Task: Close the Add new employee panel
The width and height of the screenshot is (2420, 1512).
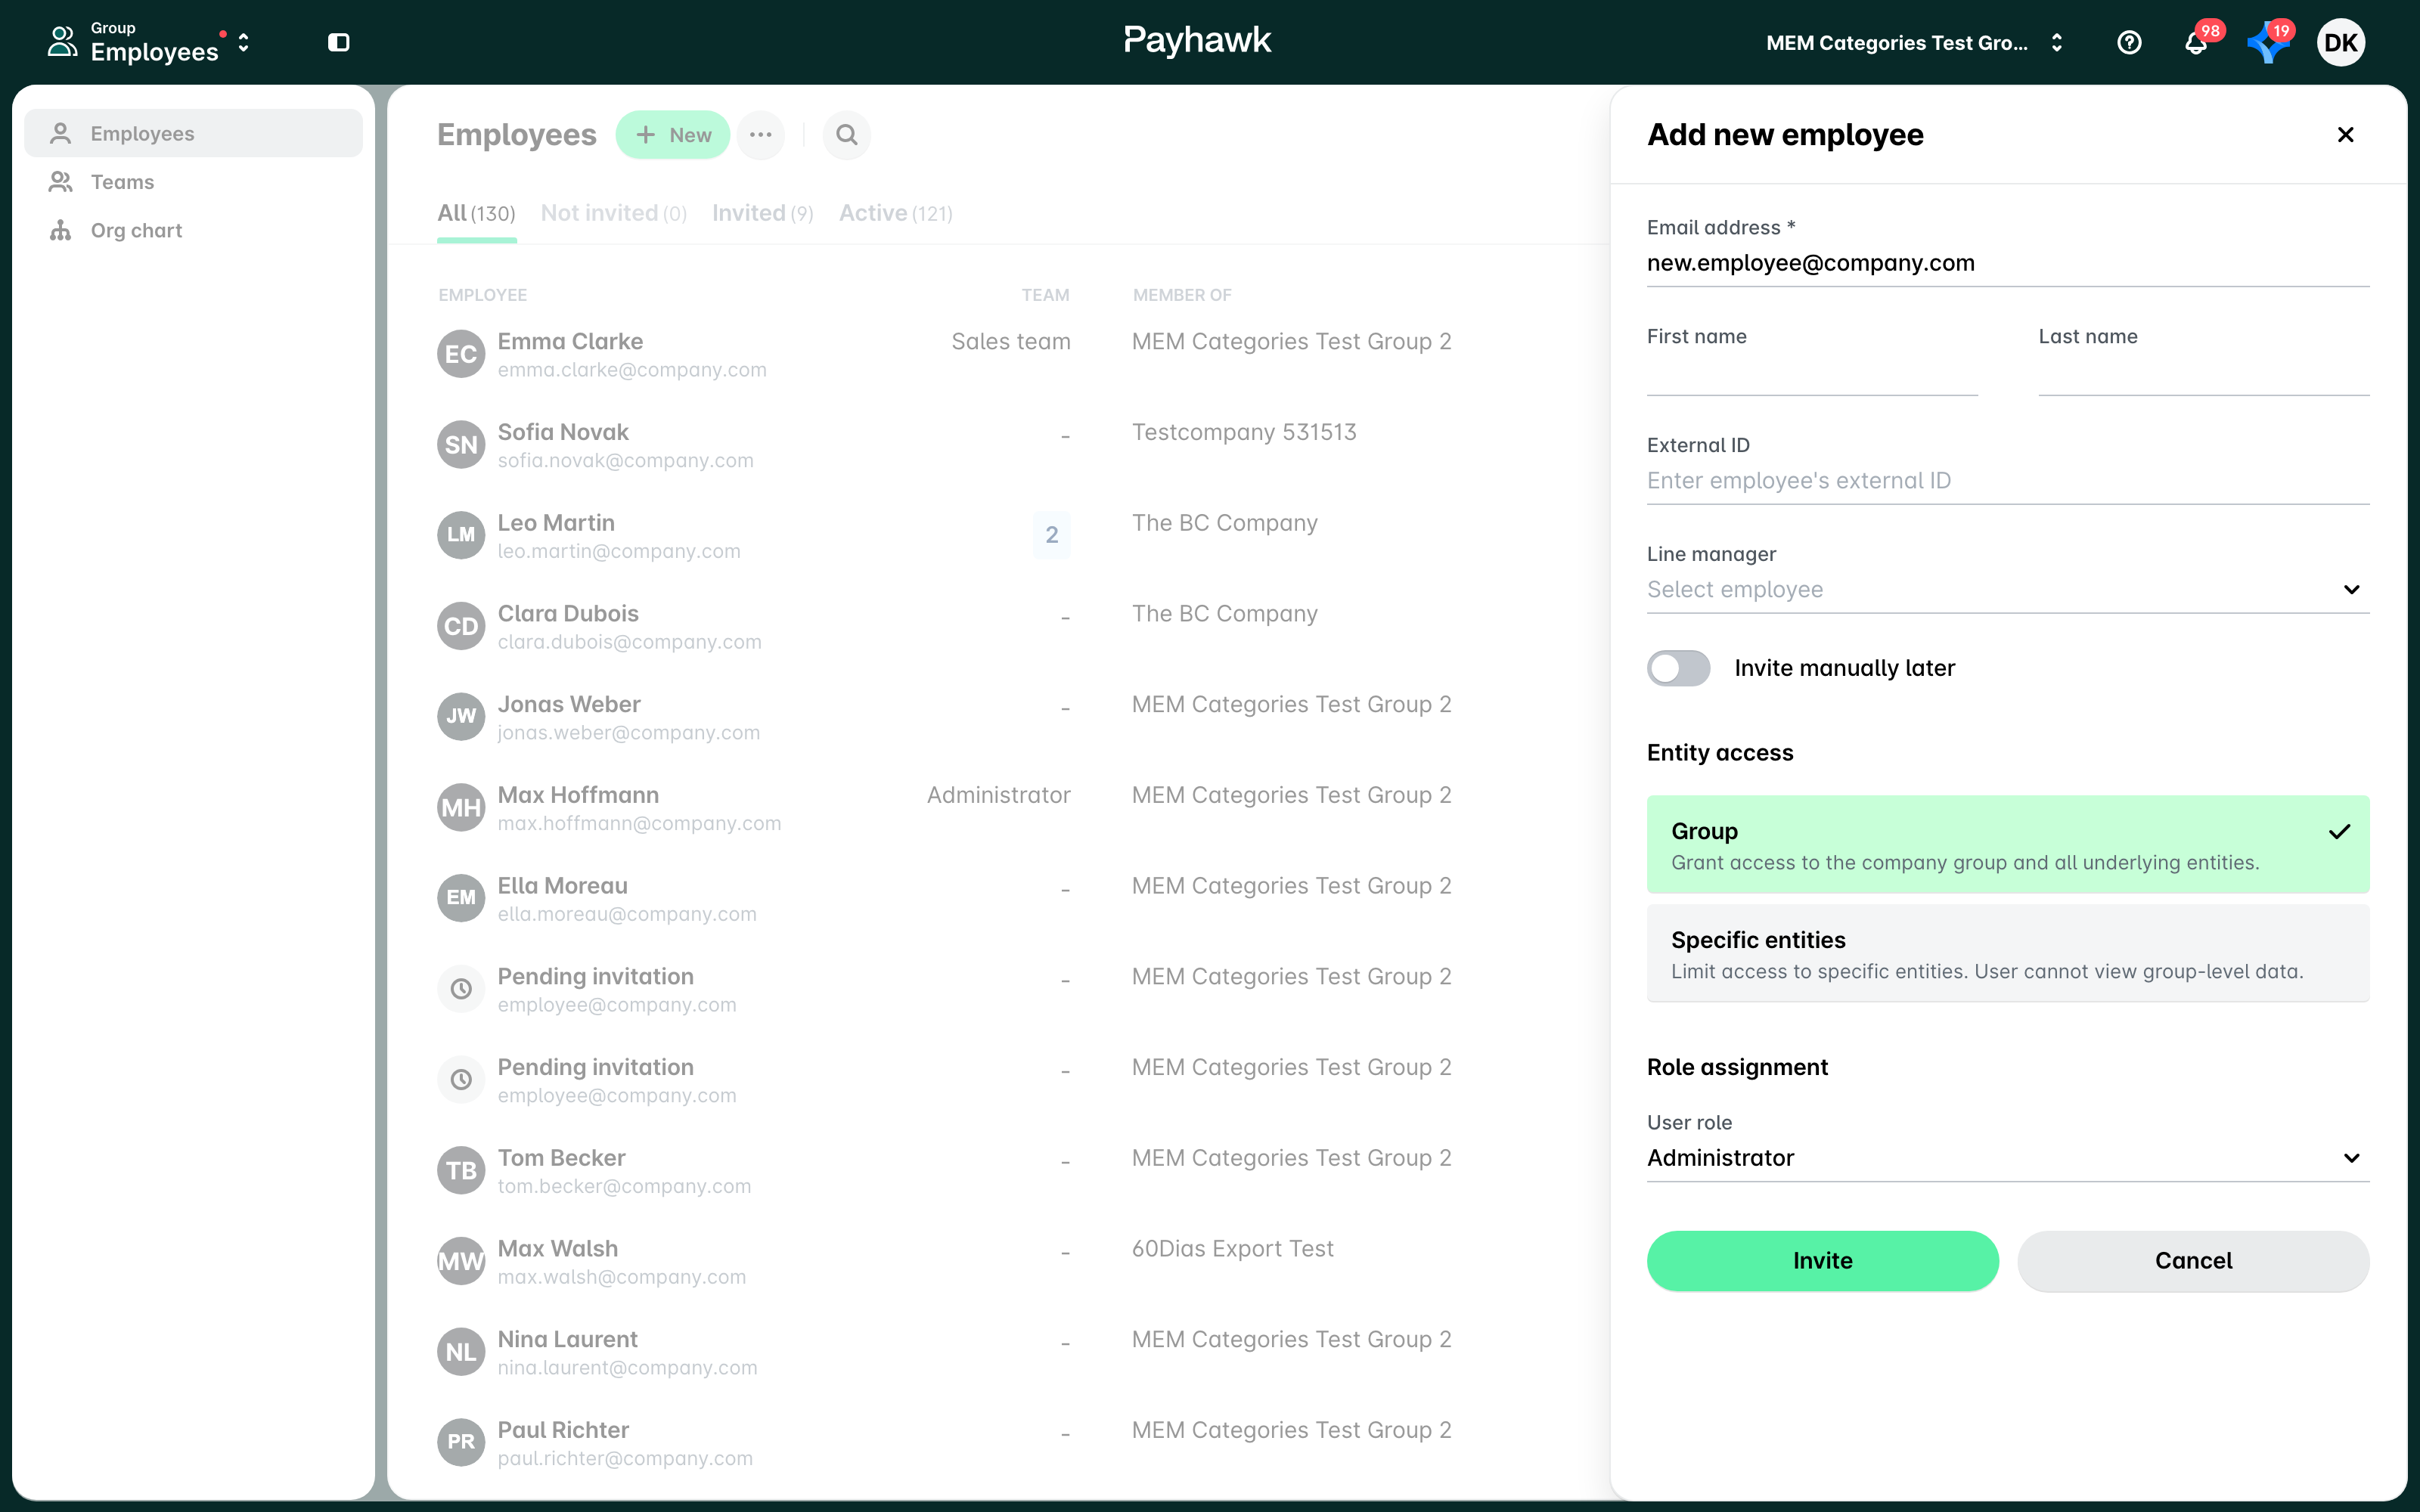Action: [x=2345, y=134]
